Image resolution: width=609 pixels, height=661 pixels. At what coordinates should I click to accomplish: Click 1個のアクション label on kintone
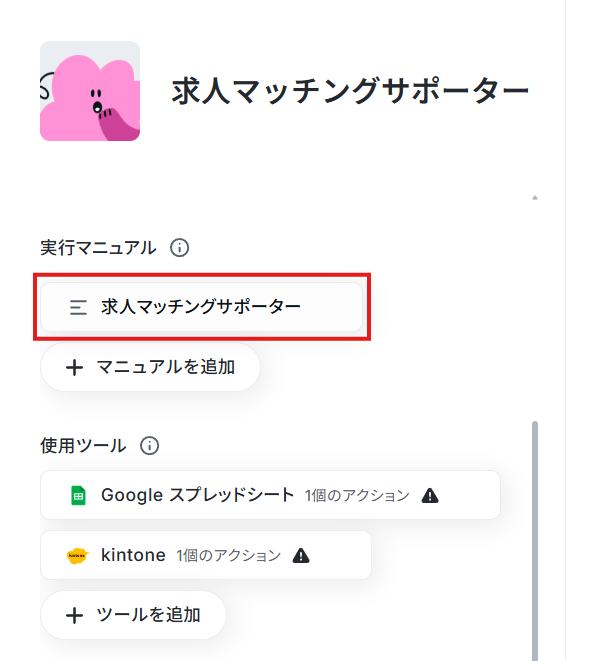click(x=228, y=556)
